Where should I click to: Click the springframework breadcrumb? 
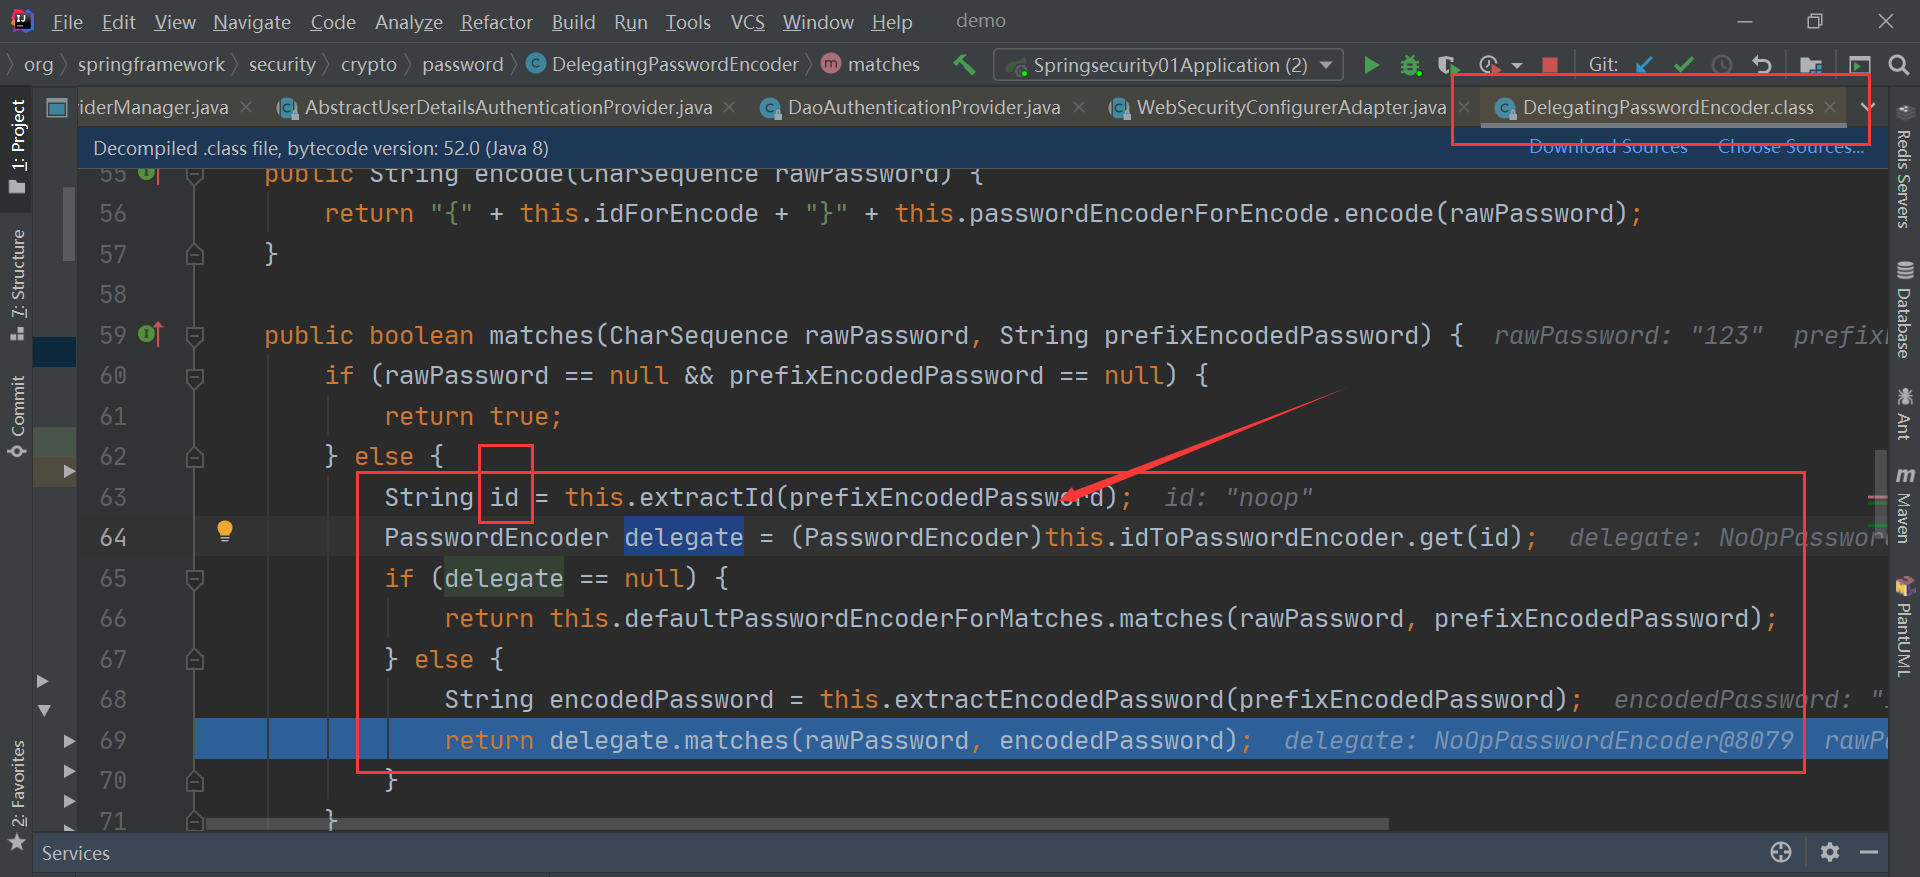[x=151, y=64]
